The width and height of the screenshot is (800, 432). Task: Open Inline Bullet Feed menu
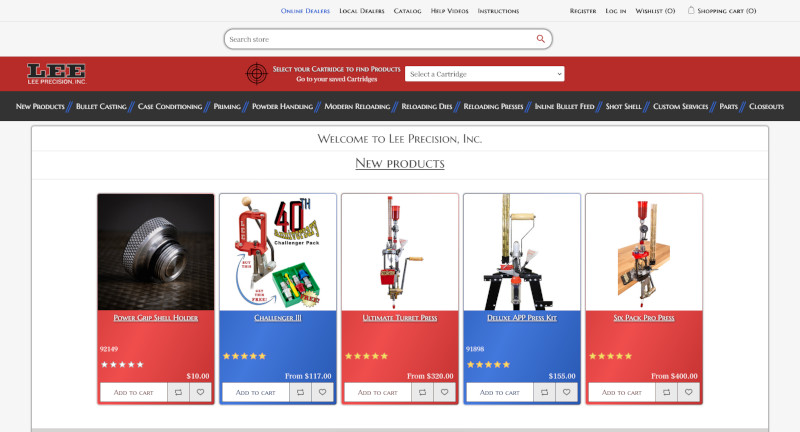564,106
